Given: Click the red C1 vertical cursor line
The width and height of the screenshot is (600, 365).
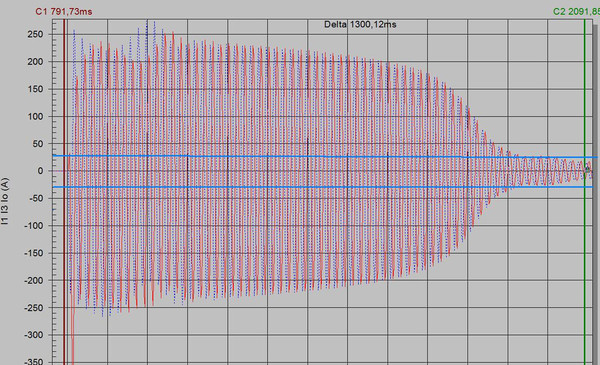Looking at the screenshot, I should pyautogui.click(x=64, y=191).
